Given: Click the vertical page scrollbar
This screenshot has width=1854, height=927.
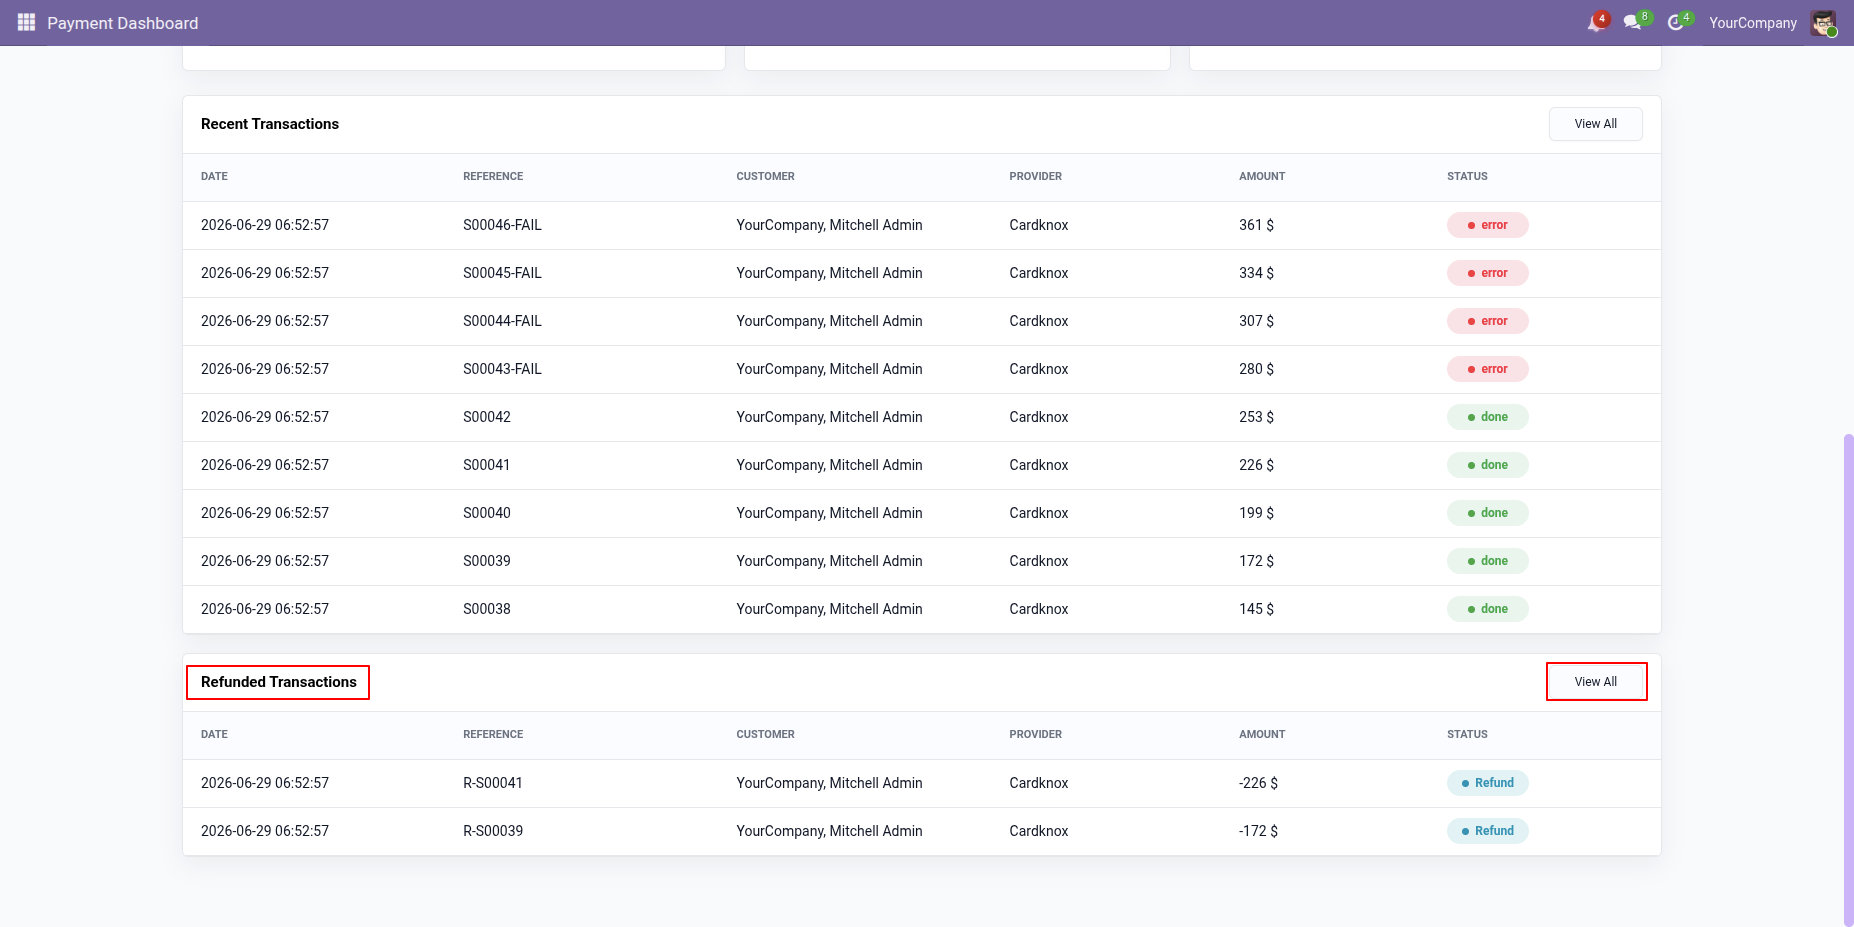Looking at the screenshot, I should point(1848,680).
